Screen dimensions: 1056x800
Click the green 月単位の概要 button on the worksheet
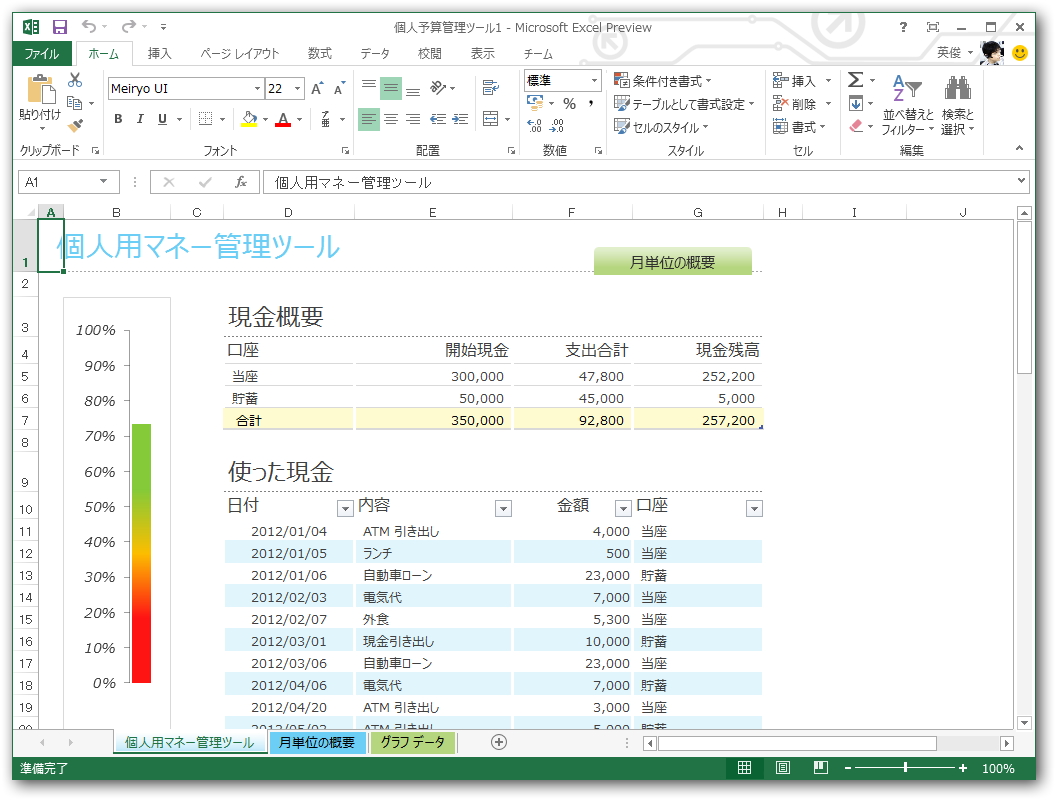pos(673,261)
